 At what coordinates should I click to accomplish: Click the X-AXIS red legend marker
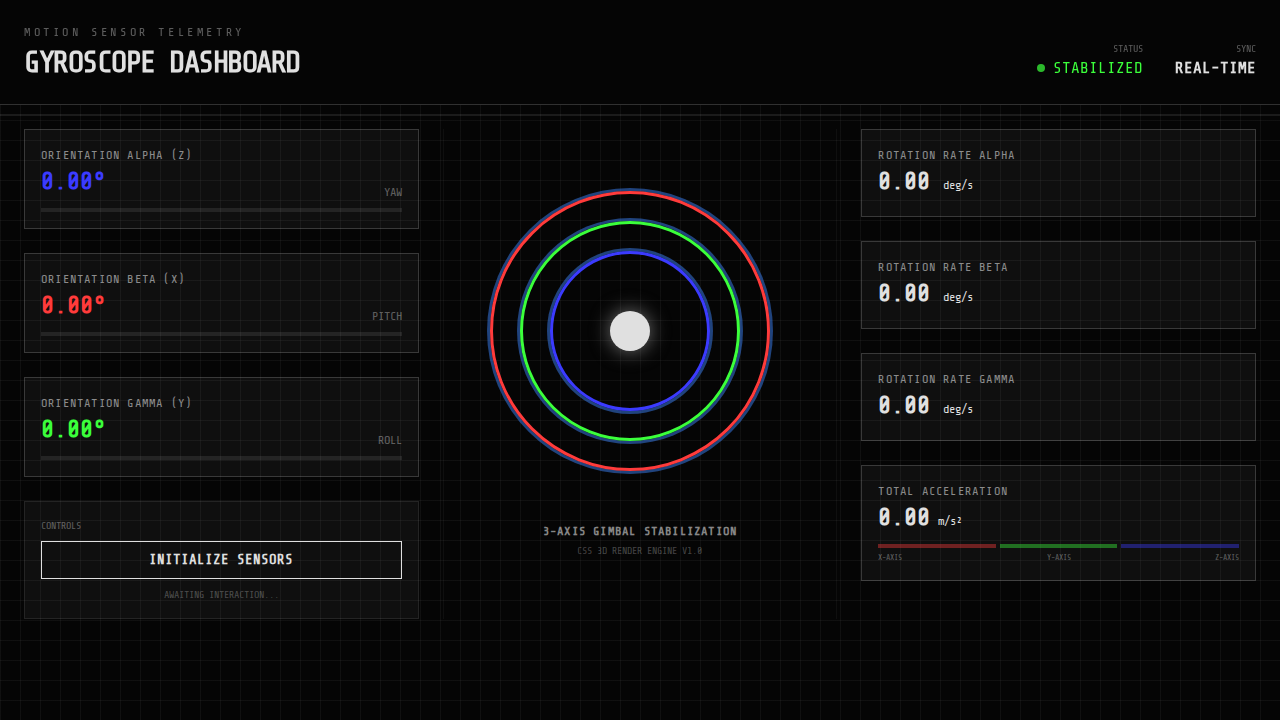click(936, 545)
